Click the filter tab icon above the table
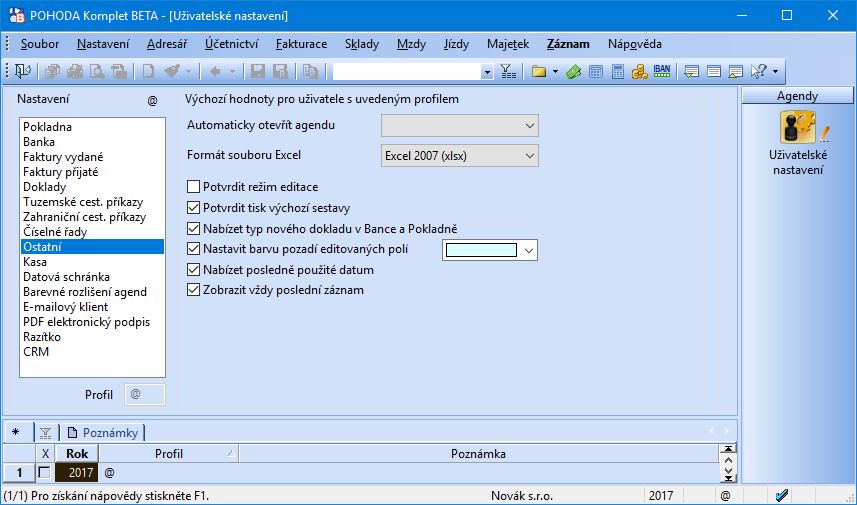857x505 pixels. pos(45,433)
